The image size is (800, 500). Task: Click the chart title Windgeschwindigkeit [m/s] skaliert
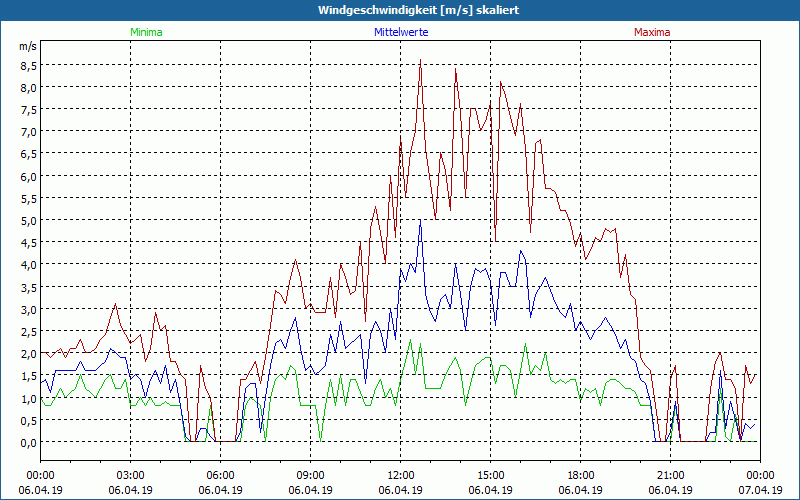pyautogui.click(x=418, y=10)
